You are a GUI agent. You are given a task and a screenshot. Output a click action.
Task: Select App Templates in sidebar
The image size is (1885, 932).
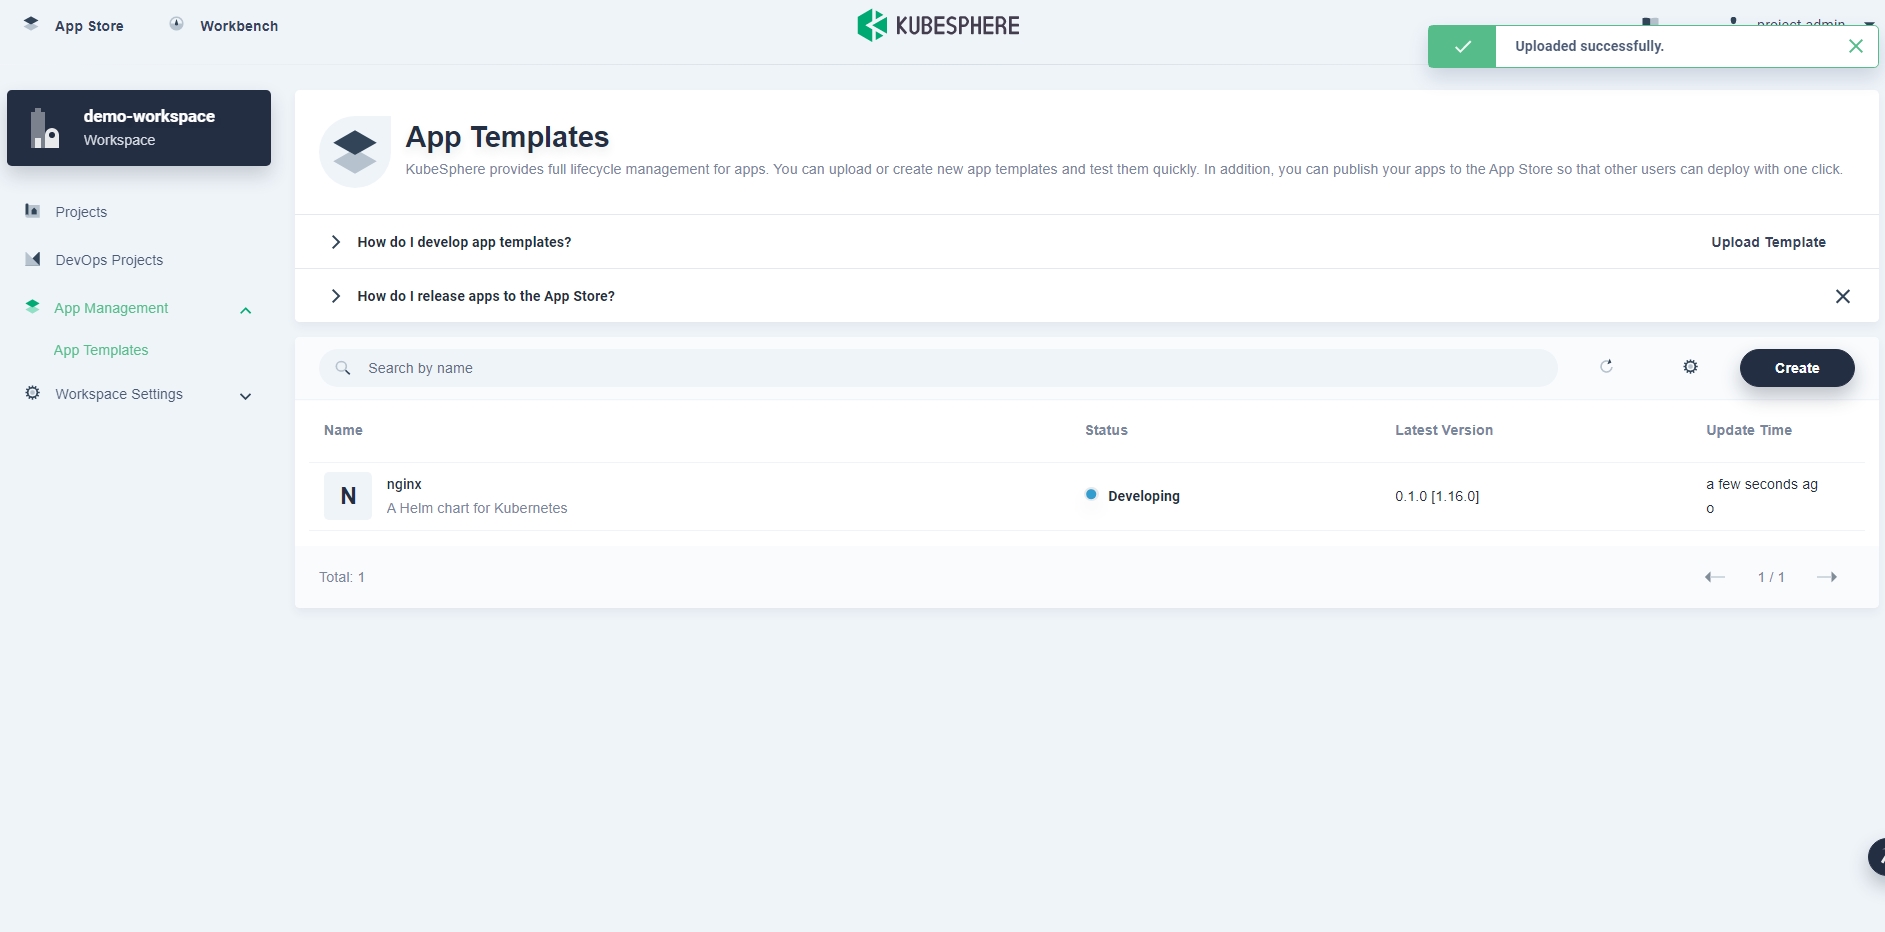[101, 350]
